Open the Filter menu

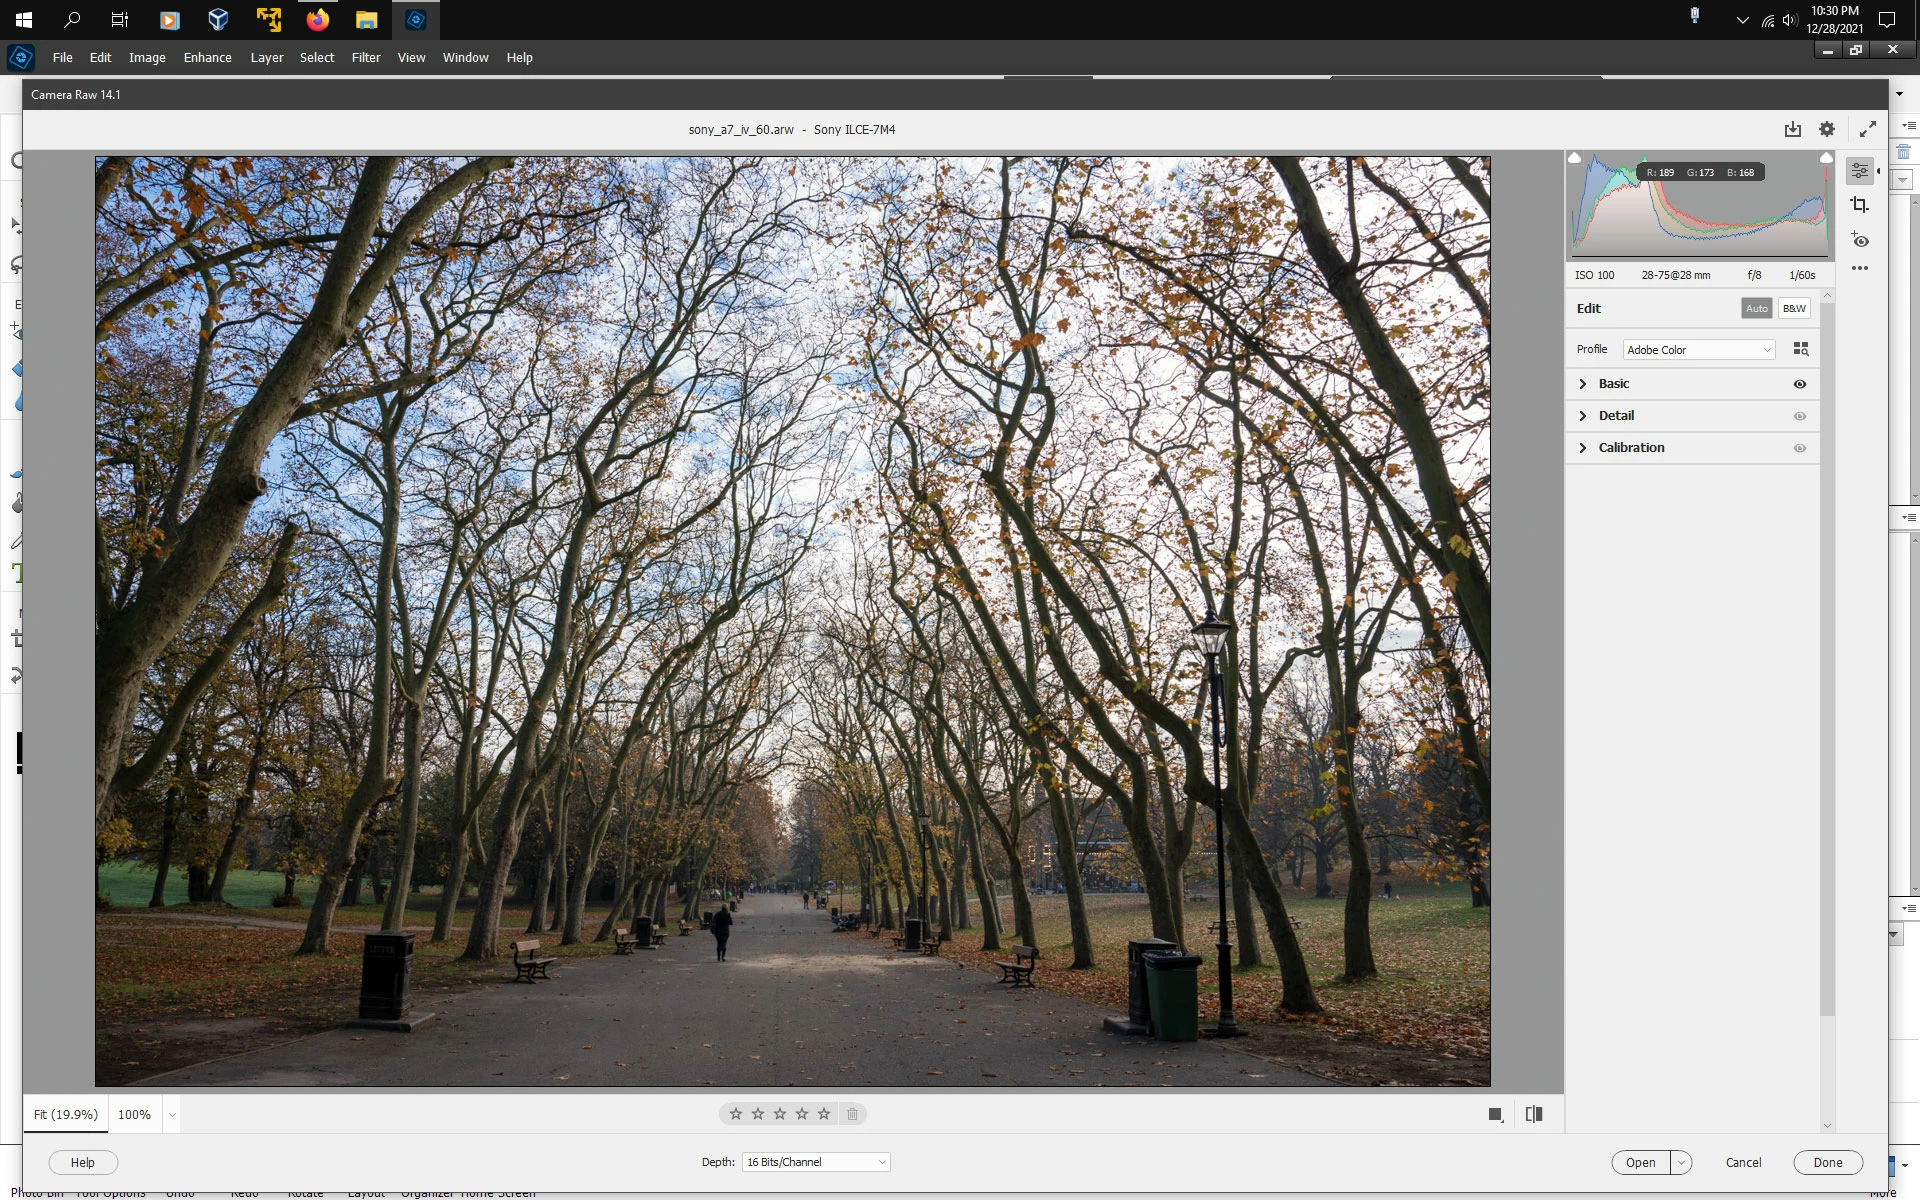point(365,57)
